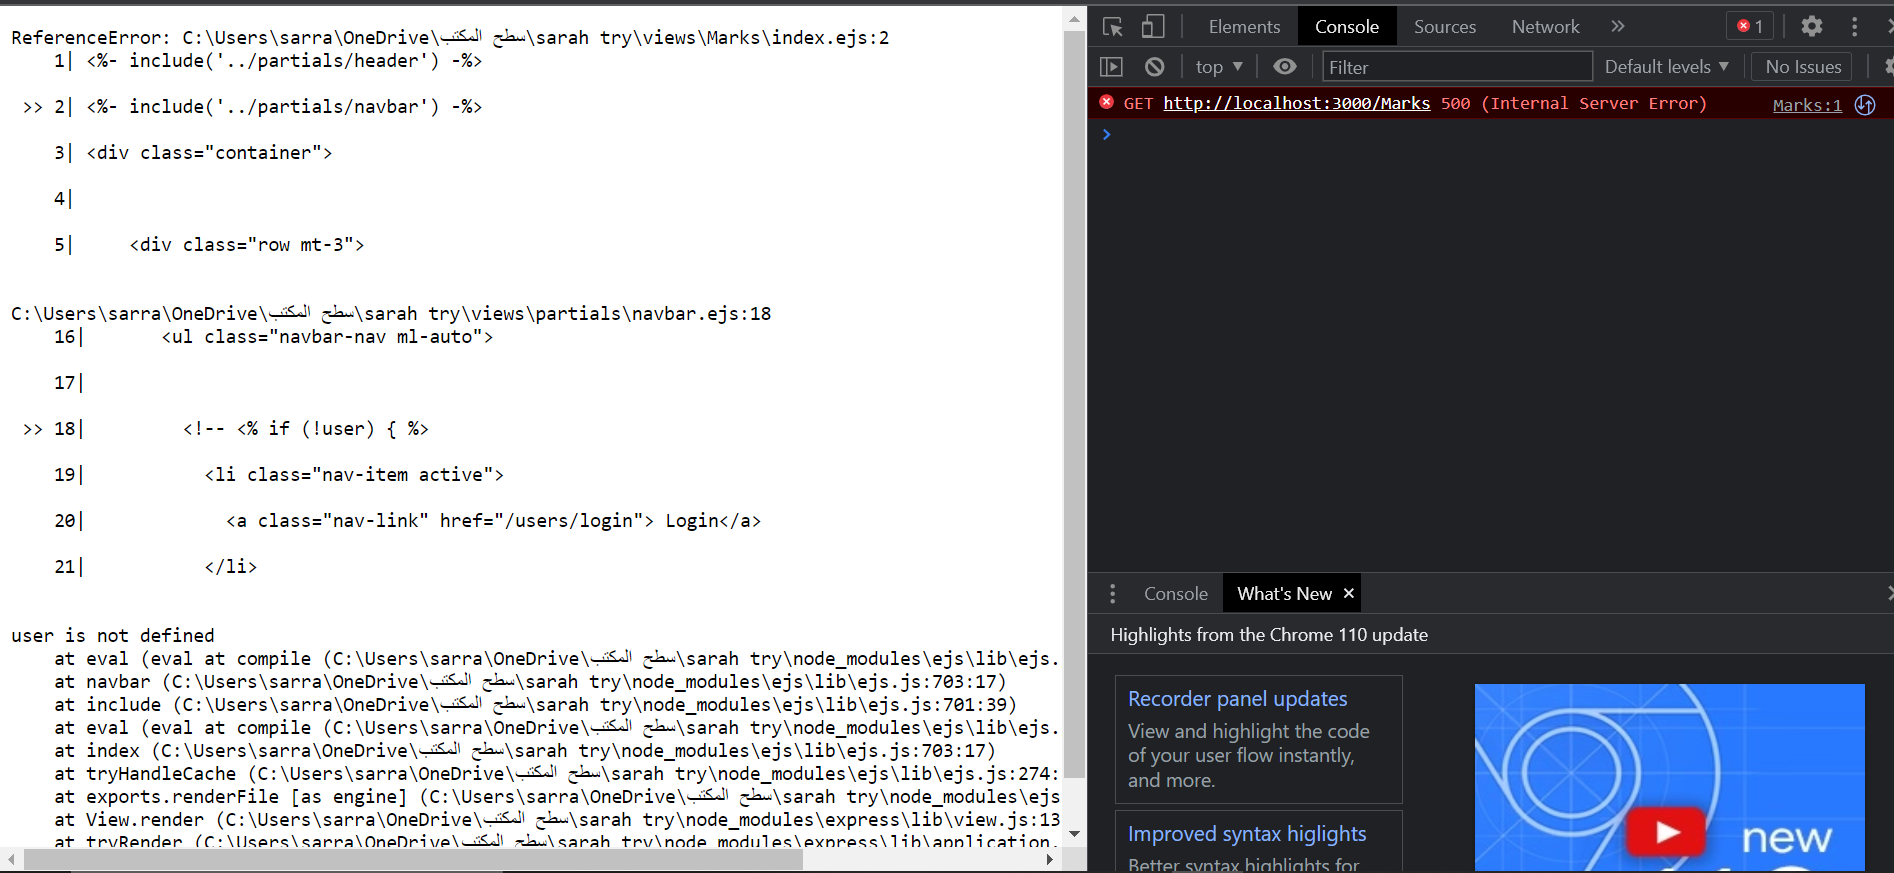Click the page vertical scrollbar thumb
The image size is (1894, 873).
(x=1074, y=403)
